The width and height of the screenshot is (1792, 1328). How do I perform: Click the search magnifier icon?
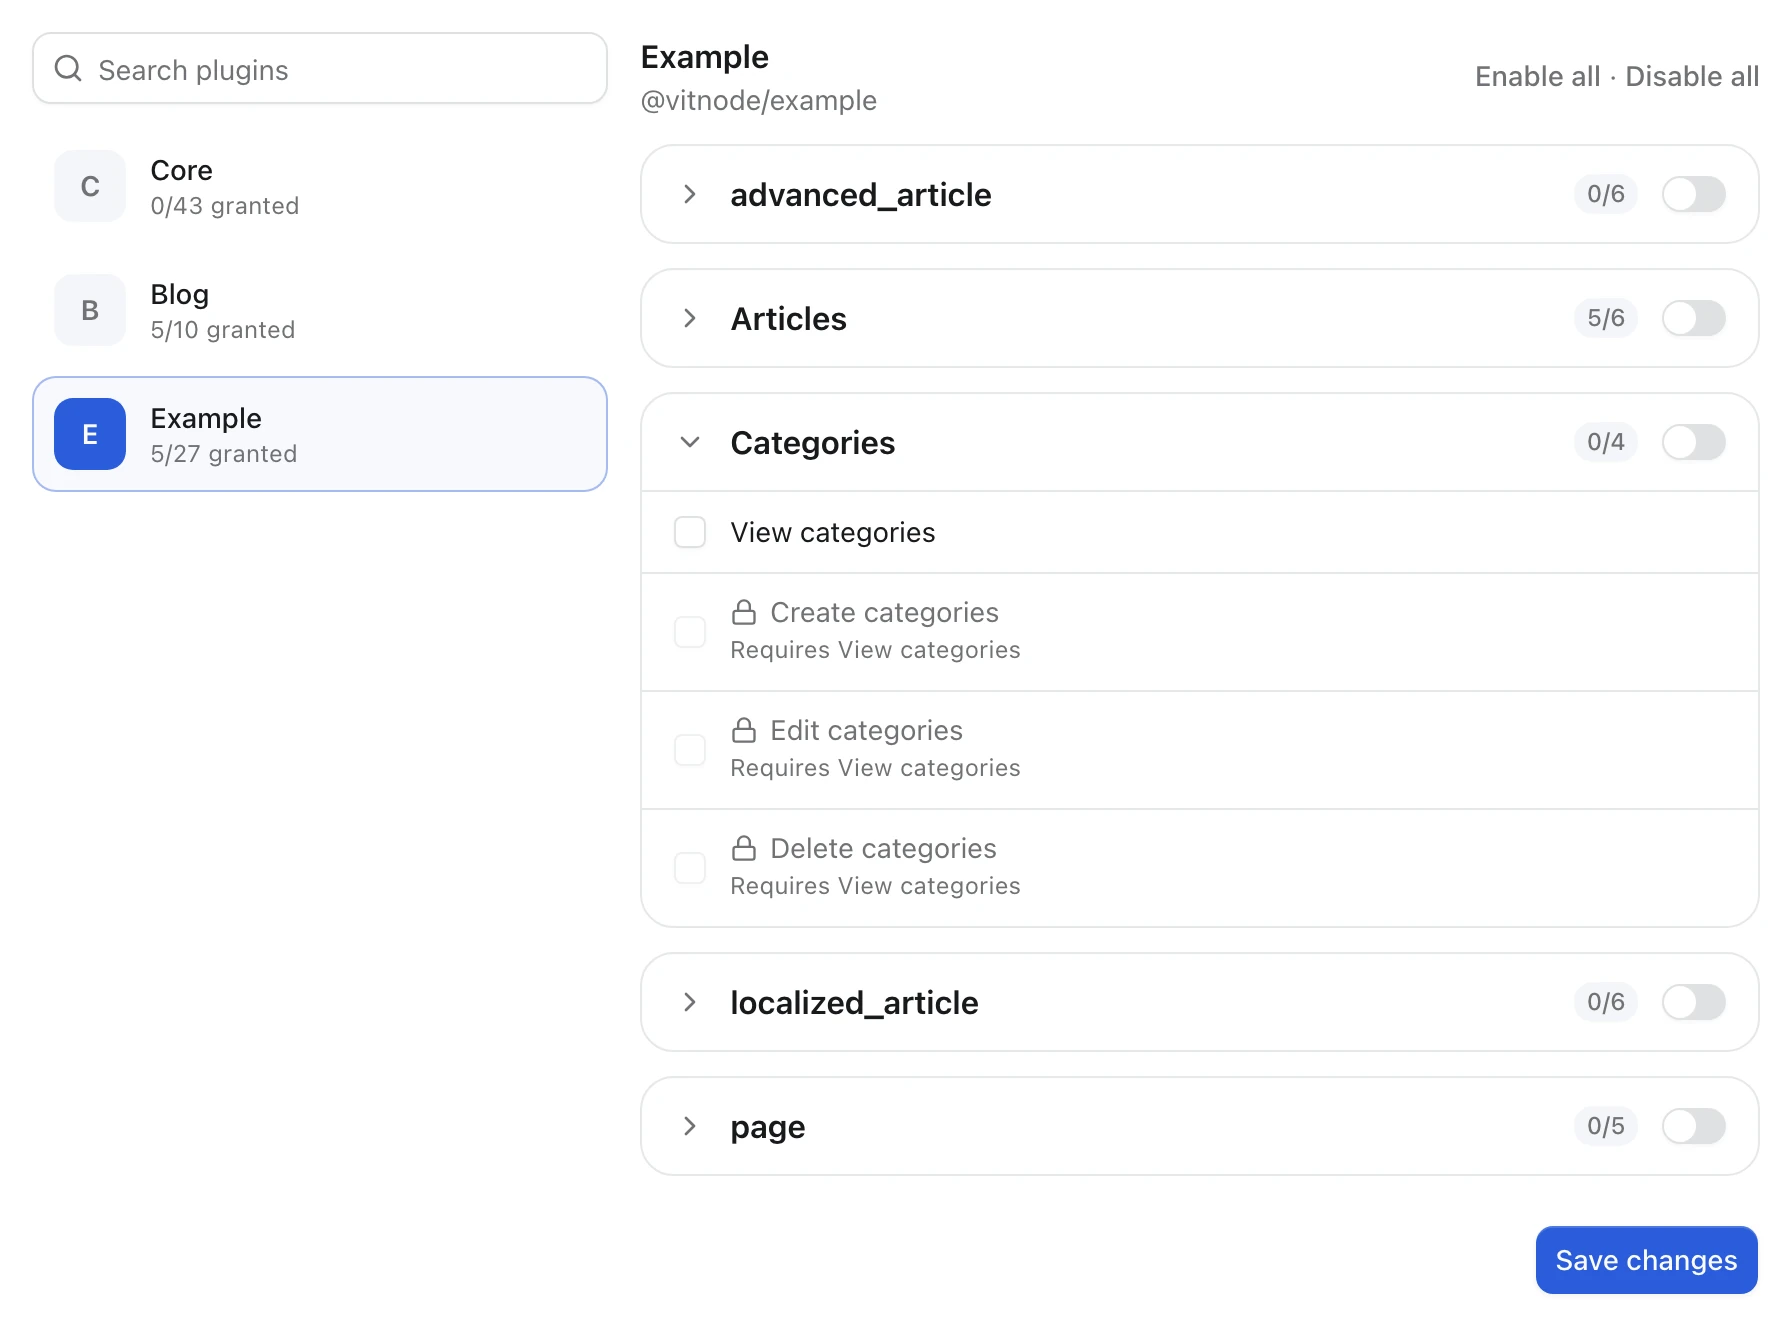pyautogui.click(x=68, y=69)
